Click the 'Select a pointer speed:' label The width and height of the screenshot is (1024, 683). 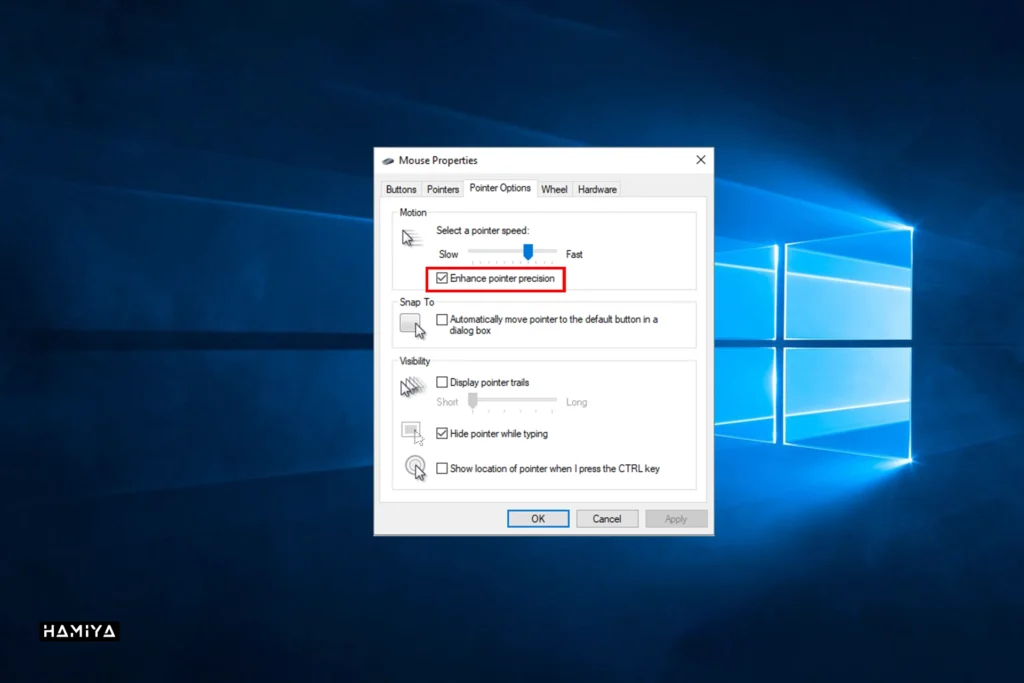(x=483, y=230)
